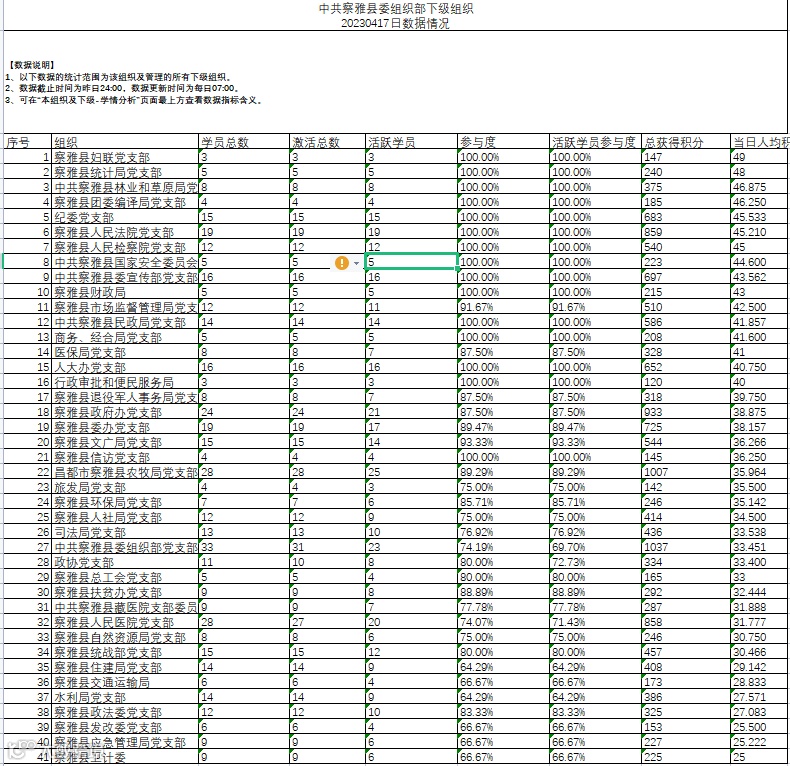The width and height of the screenshot is (790, 766).
Task: Select the cell 医保局党支部
Action: tap(125, 352)
